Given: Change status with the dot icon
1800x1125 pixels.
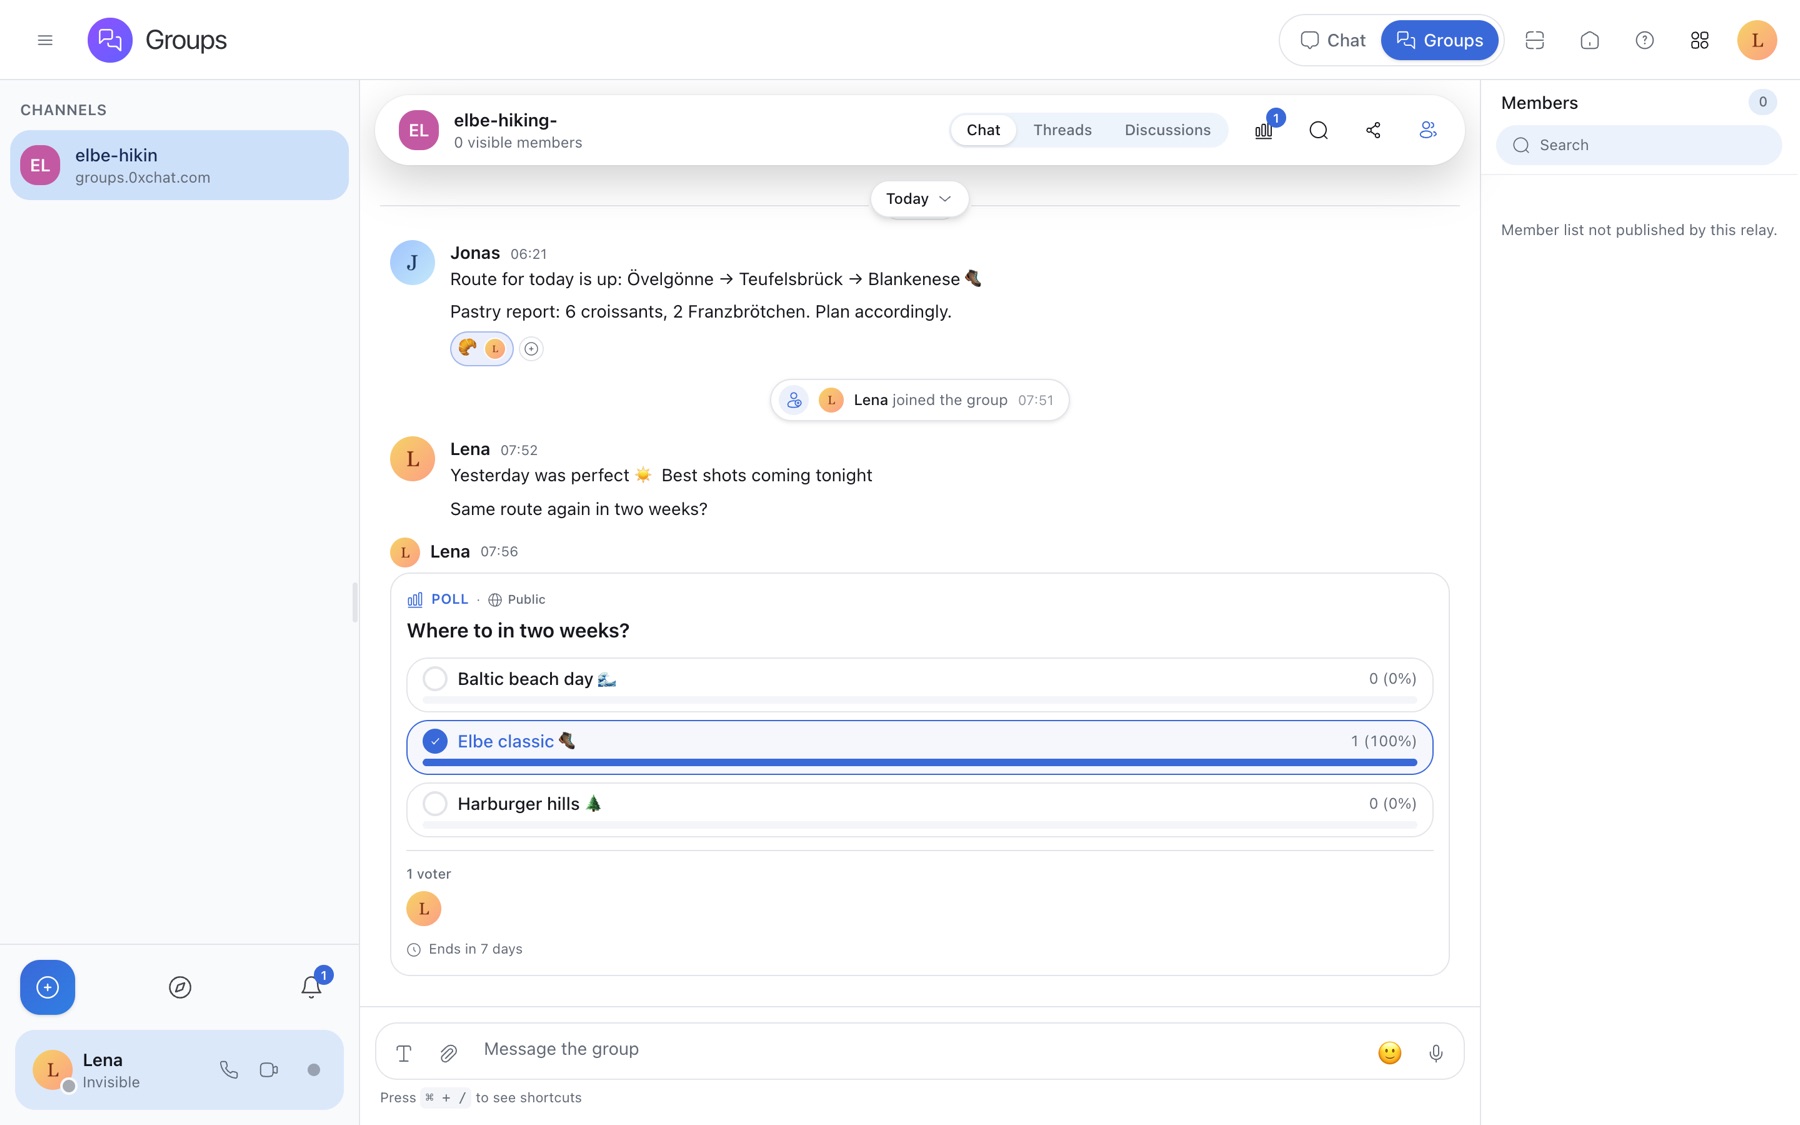Looking at the screenshot, I should click(x=314, y=1070).
